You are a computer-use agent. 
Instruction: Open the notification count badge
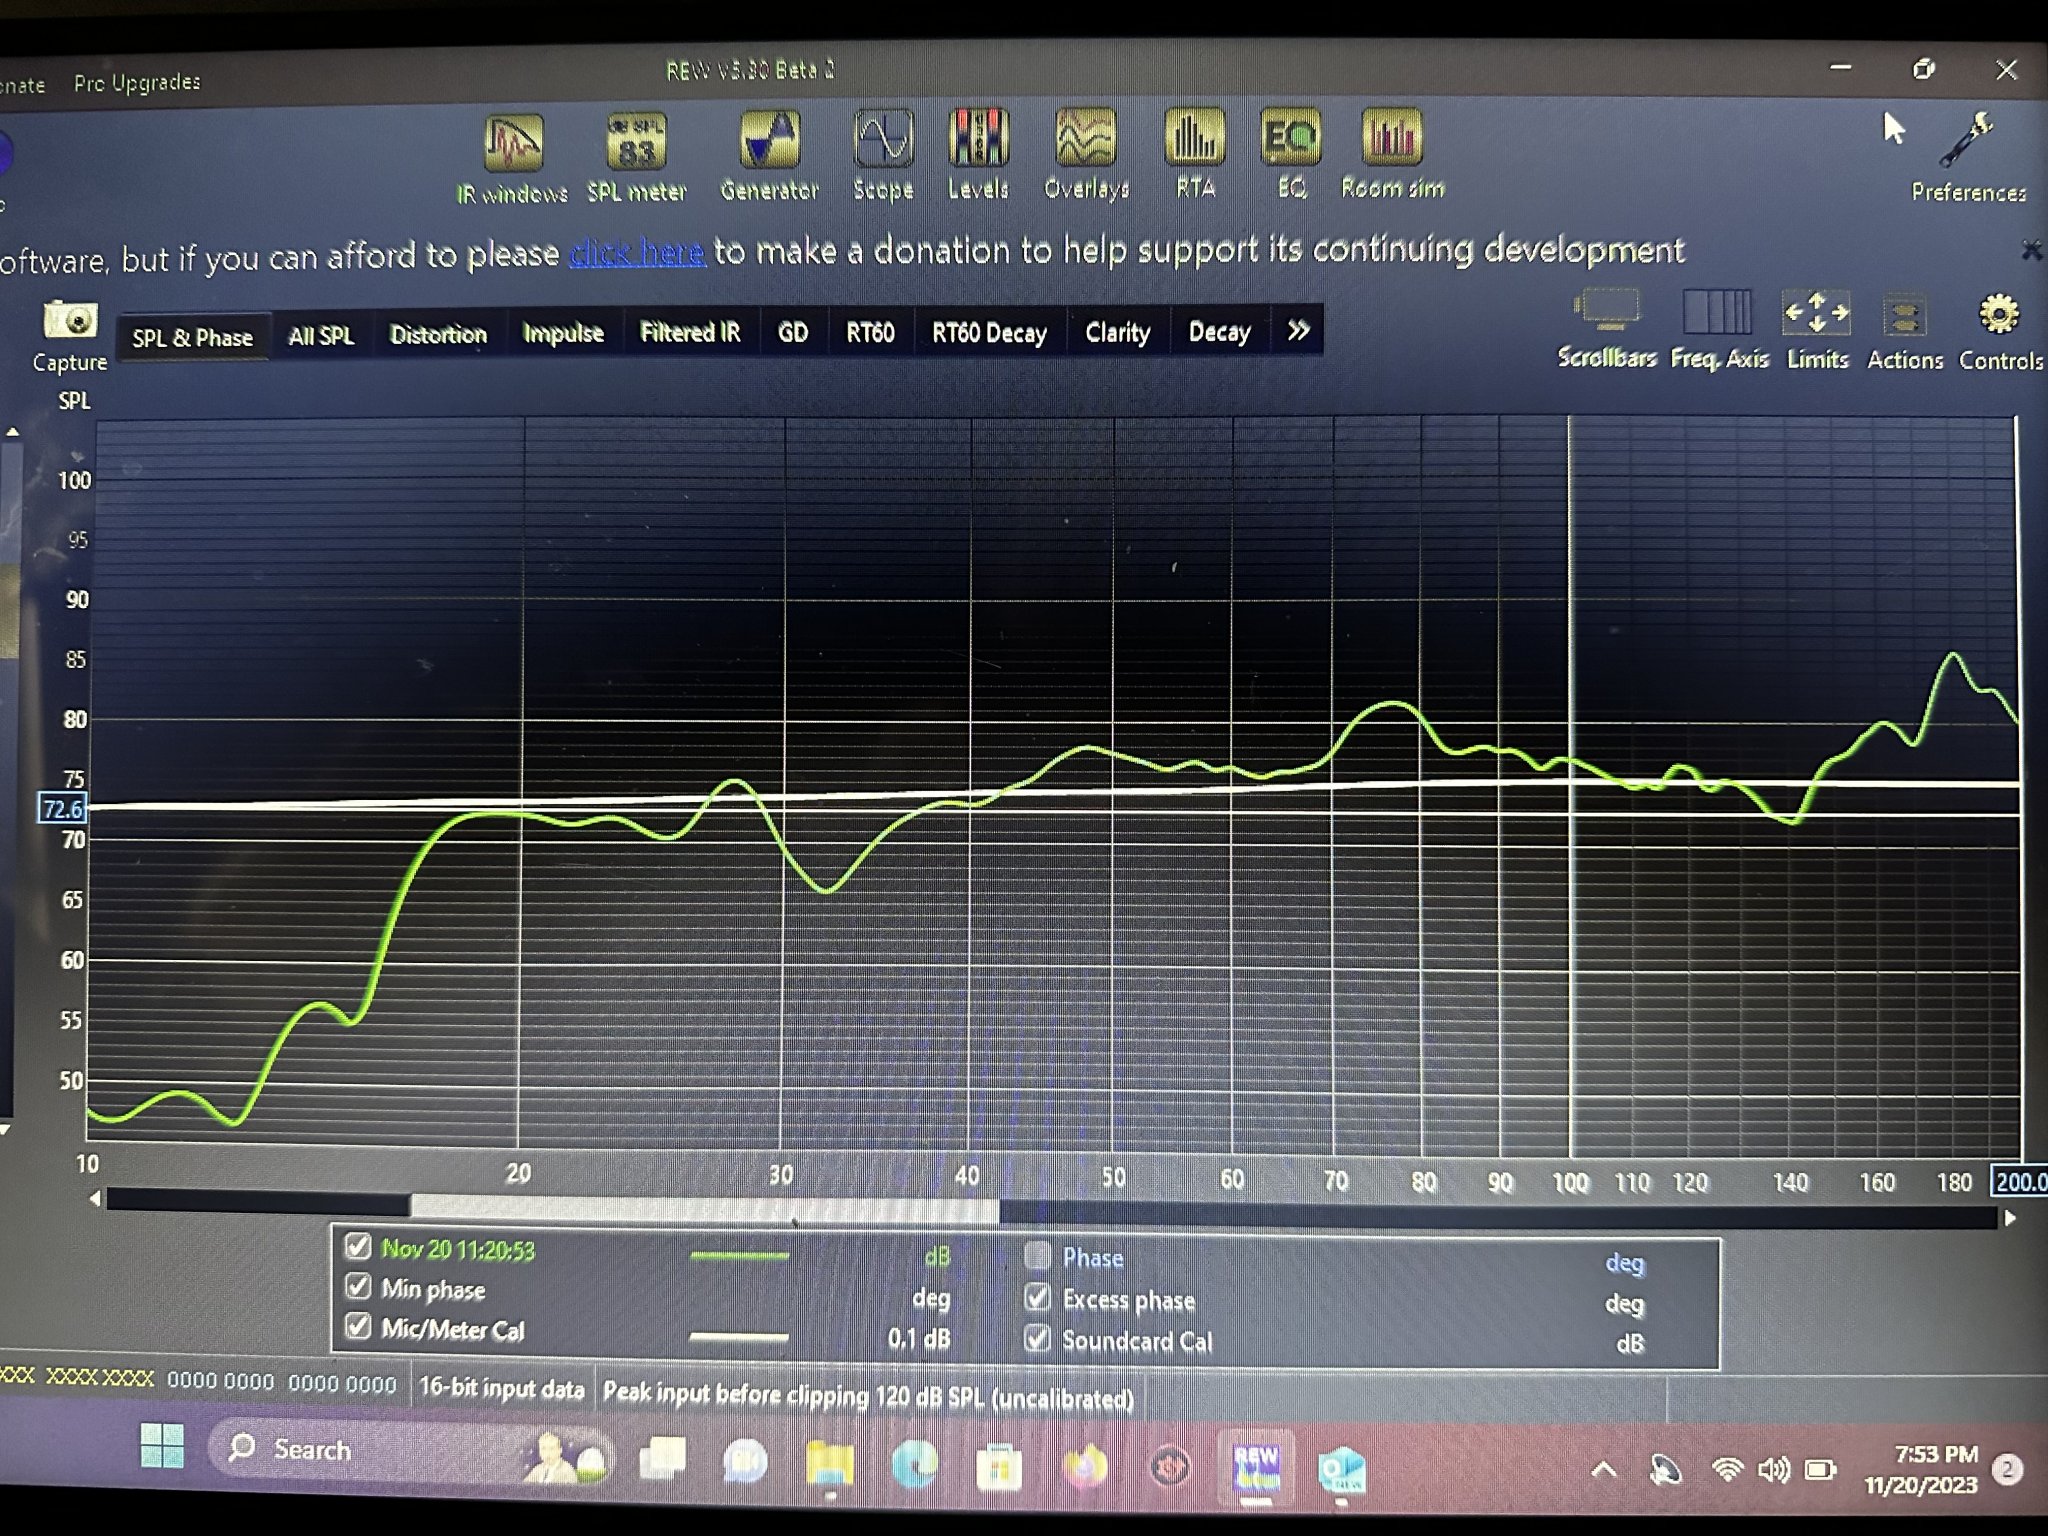(x=2007, y=1469)
